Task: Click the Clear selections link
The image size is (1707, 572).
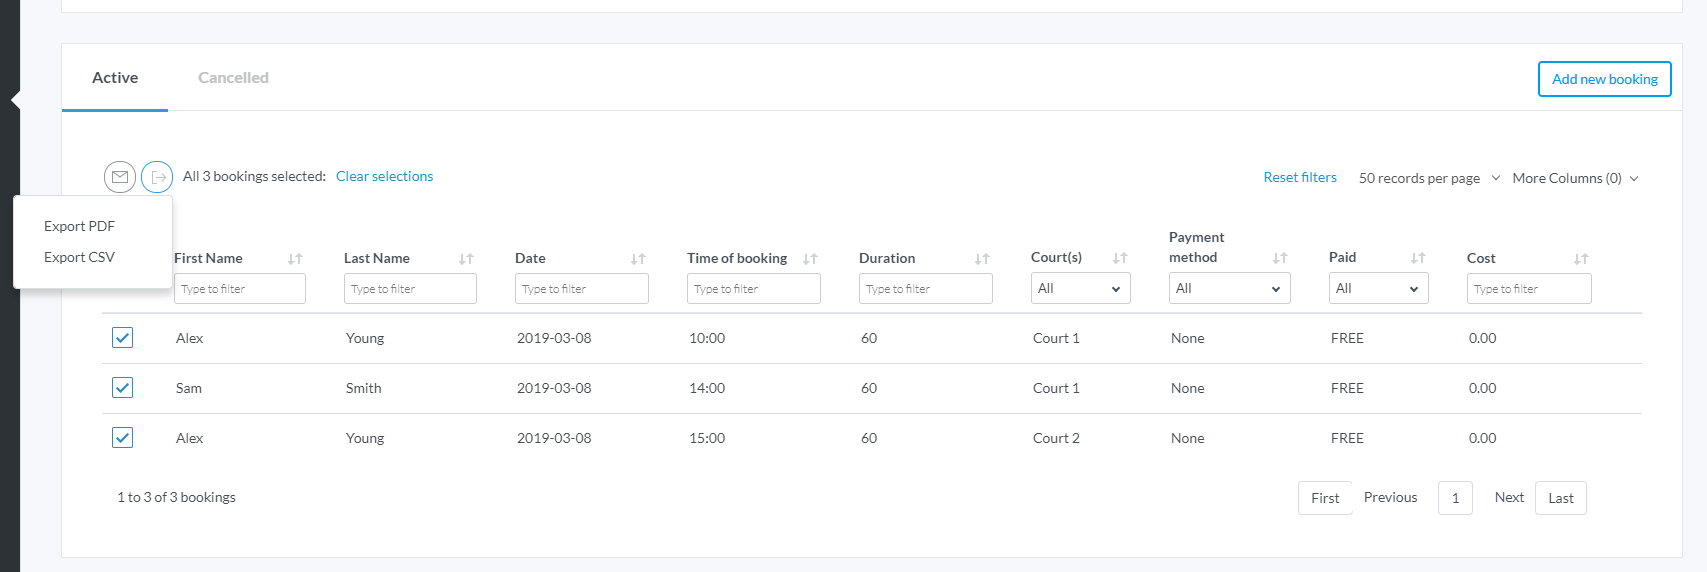Action: pos(384,176)
